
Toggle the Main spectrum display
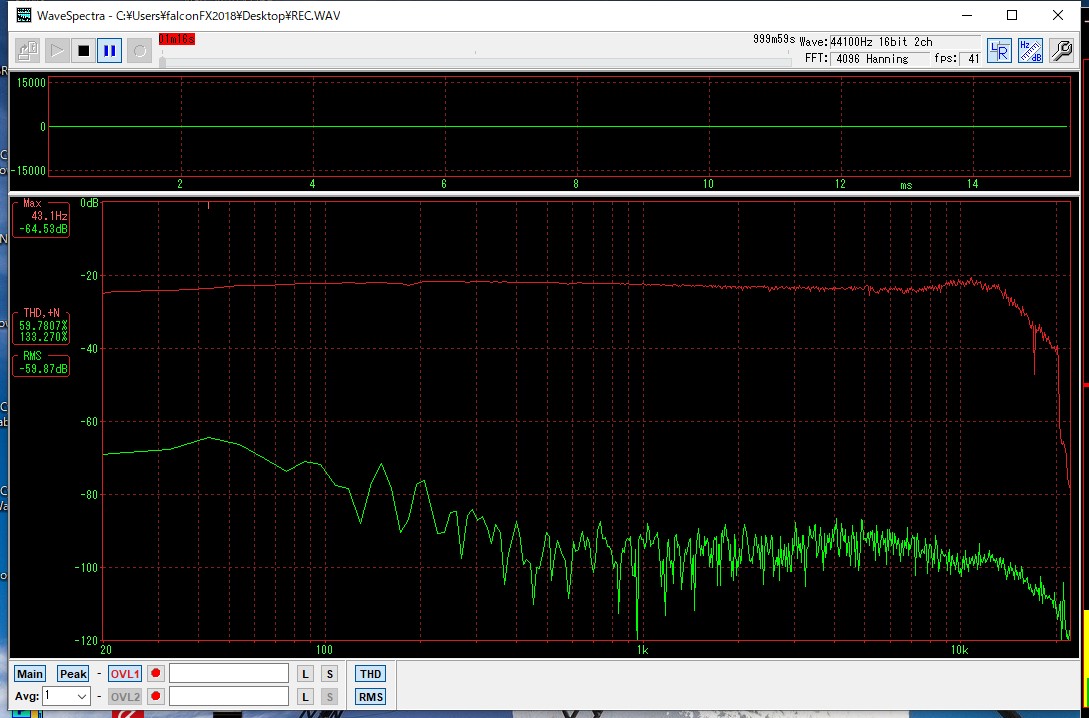(x=30, y=674)
